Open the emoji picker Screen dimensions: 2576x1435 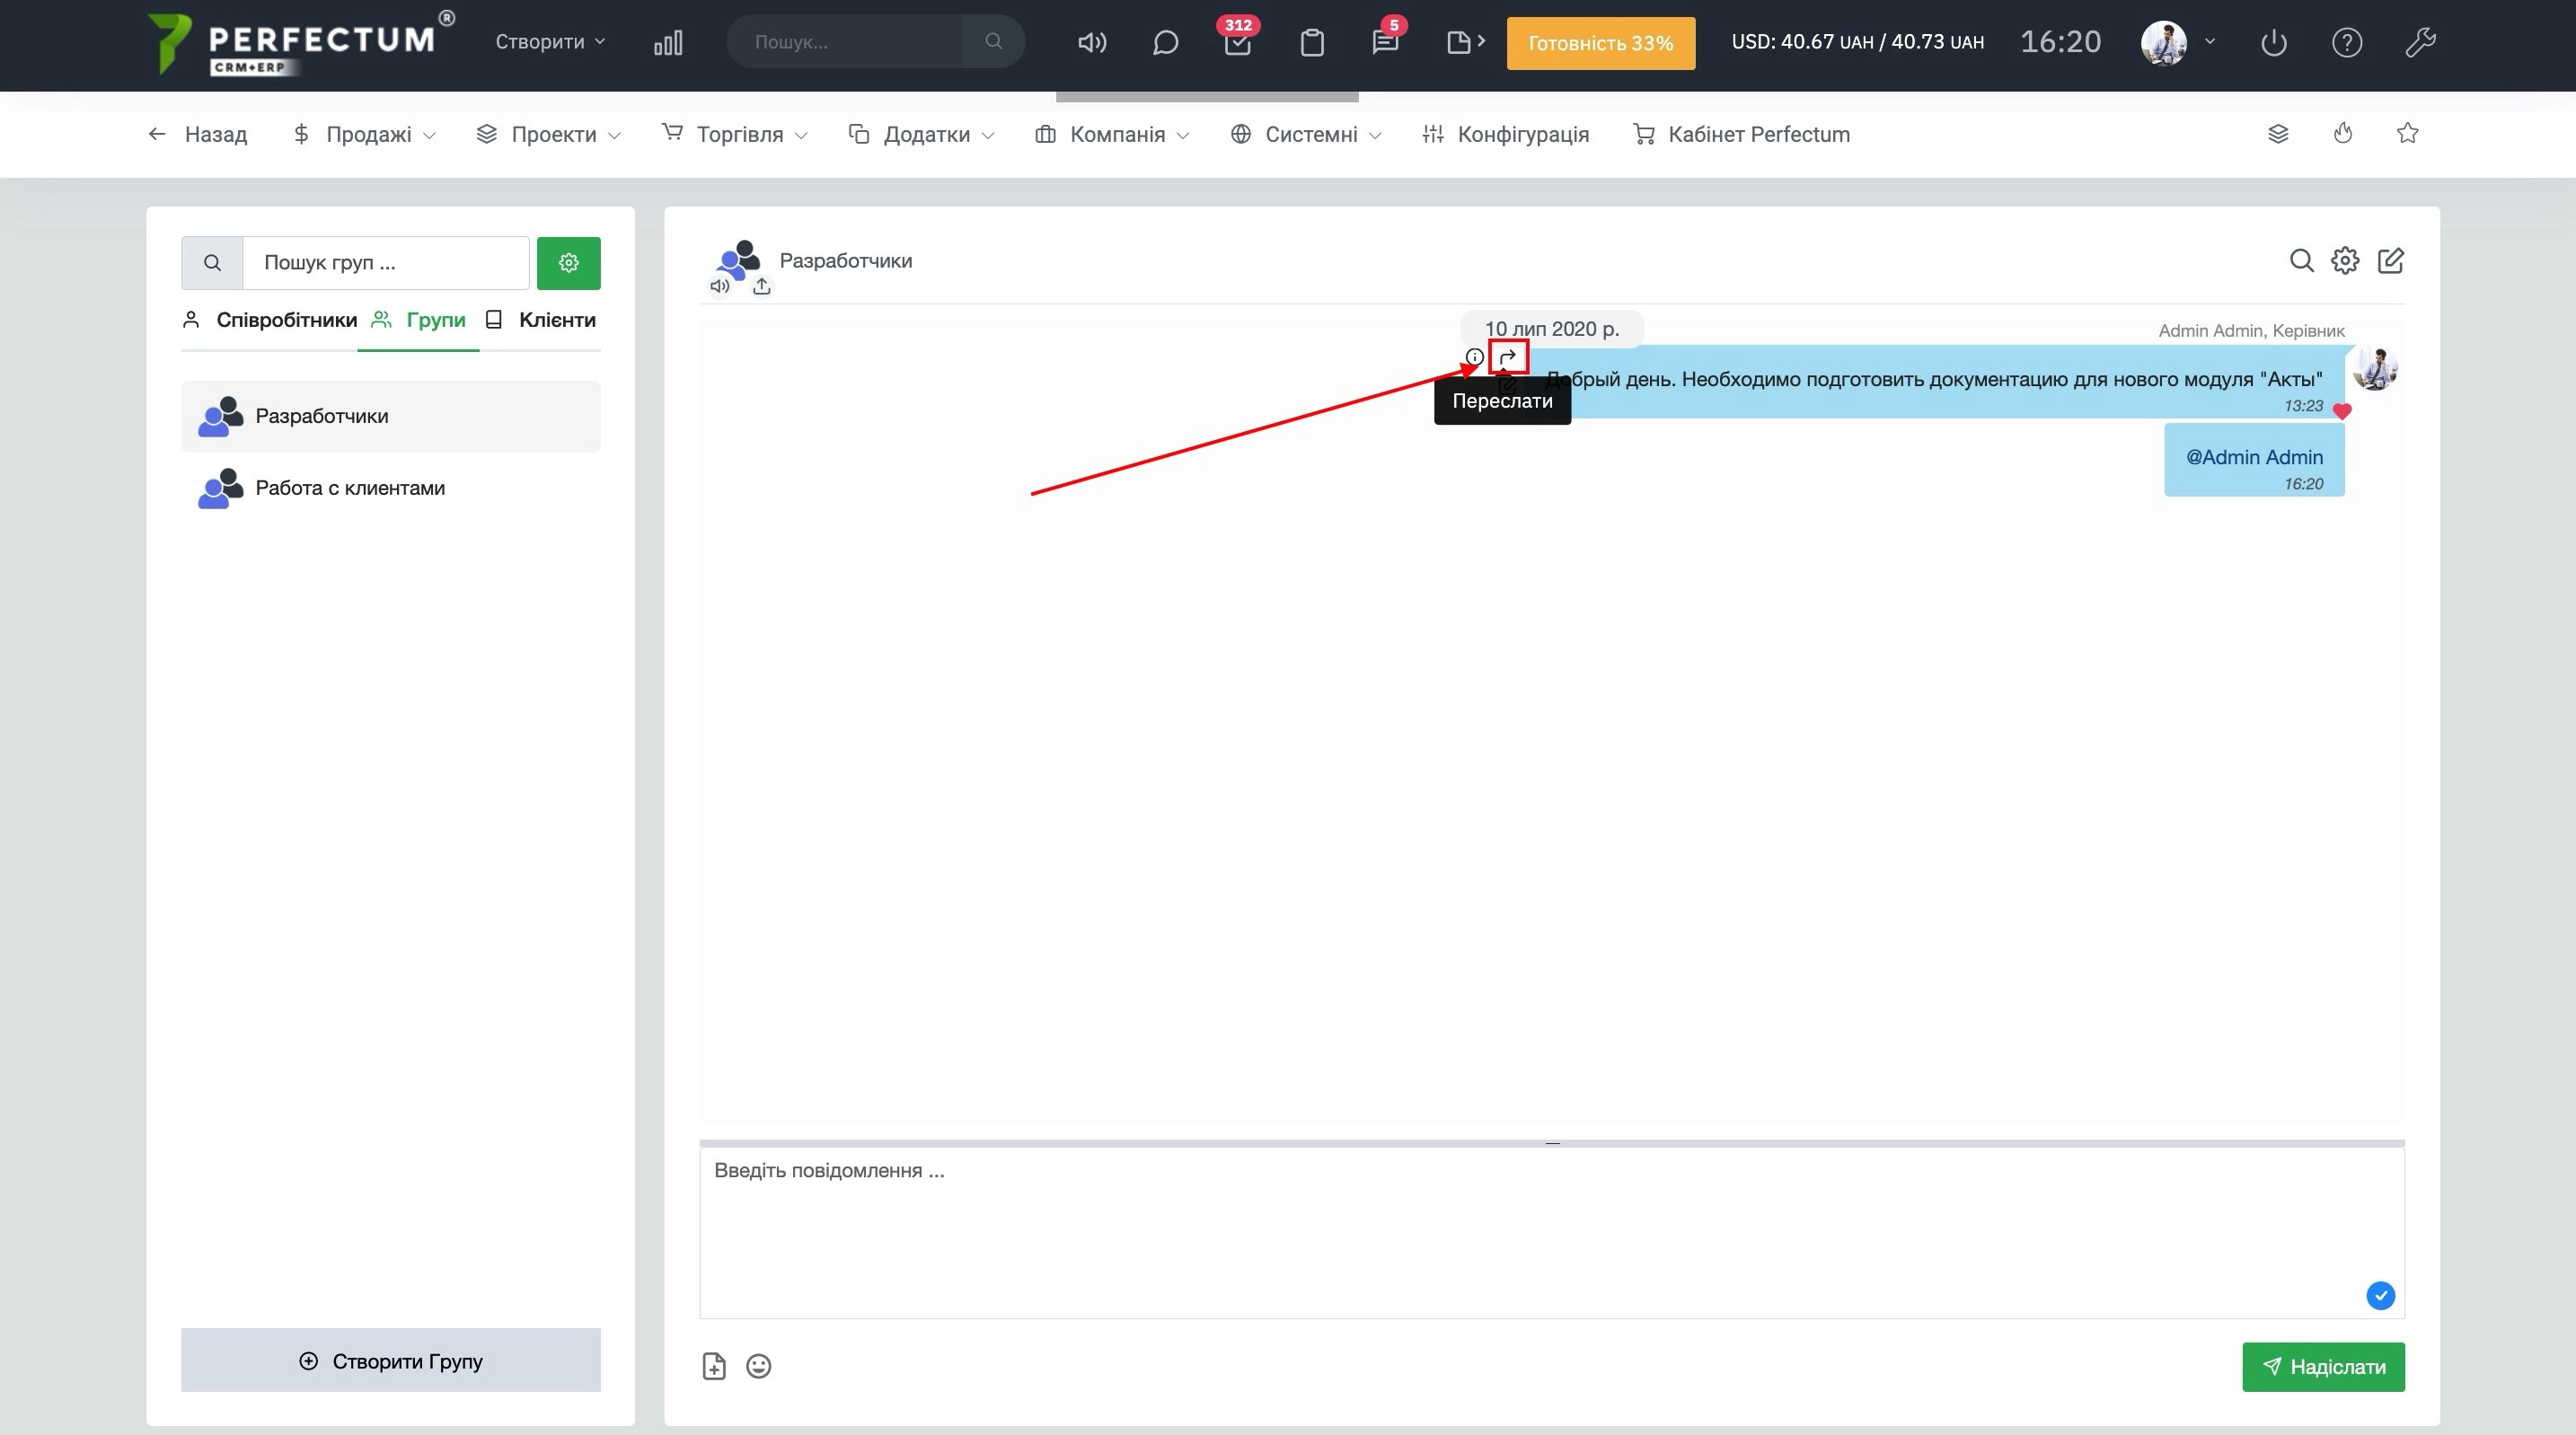pos(759,1366)
